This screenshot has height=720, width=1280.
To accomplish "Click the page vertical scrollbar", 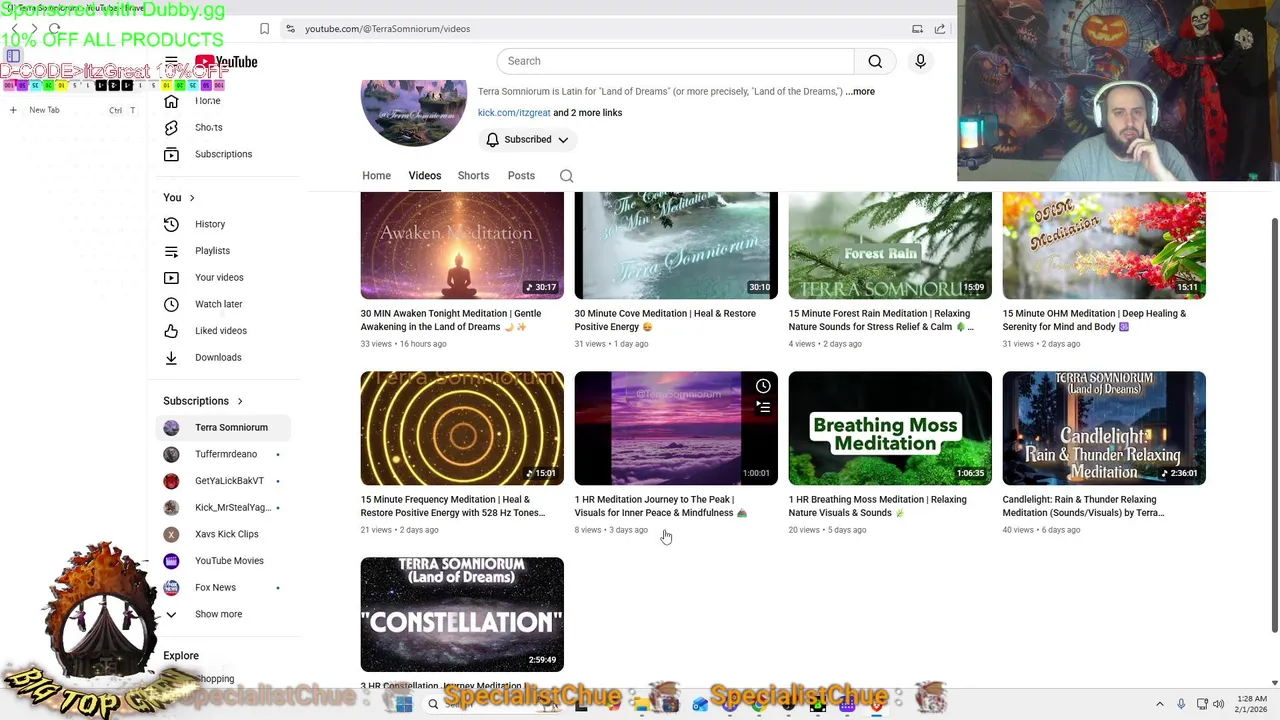I will click(x=1274, y=424).
